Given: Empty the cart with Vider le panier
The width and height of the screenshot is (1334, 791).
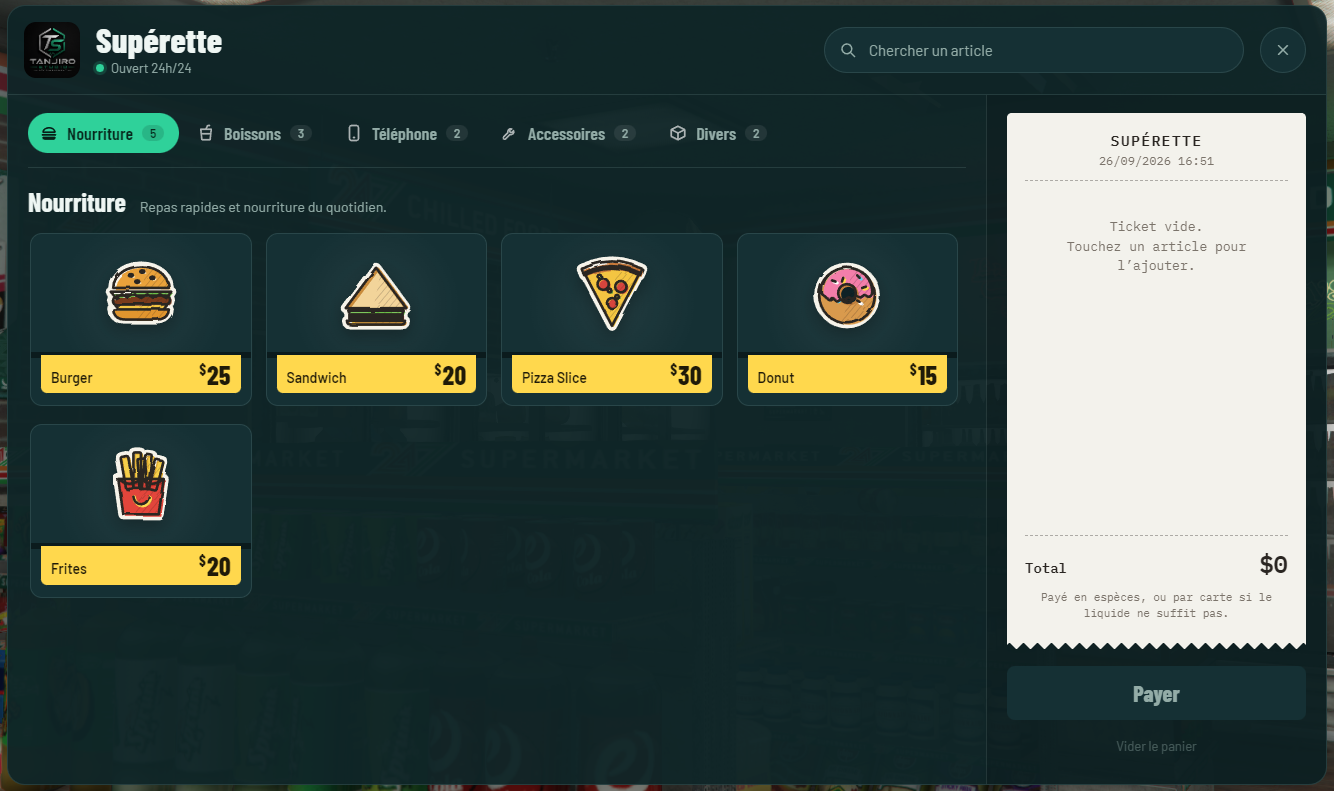Looking at the screenshot, I should pos(1156,746).
